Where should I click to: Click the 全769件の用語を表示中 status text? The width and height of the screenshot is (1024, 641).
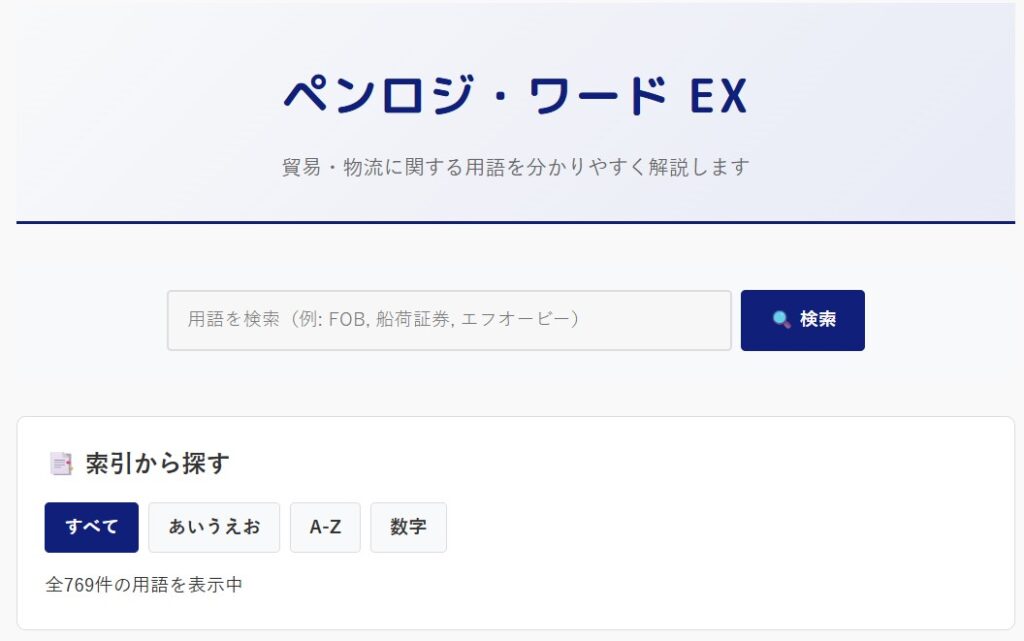144,585
